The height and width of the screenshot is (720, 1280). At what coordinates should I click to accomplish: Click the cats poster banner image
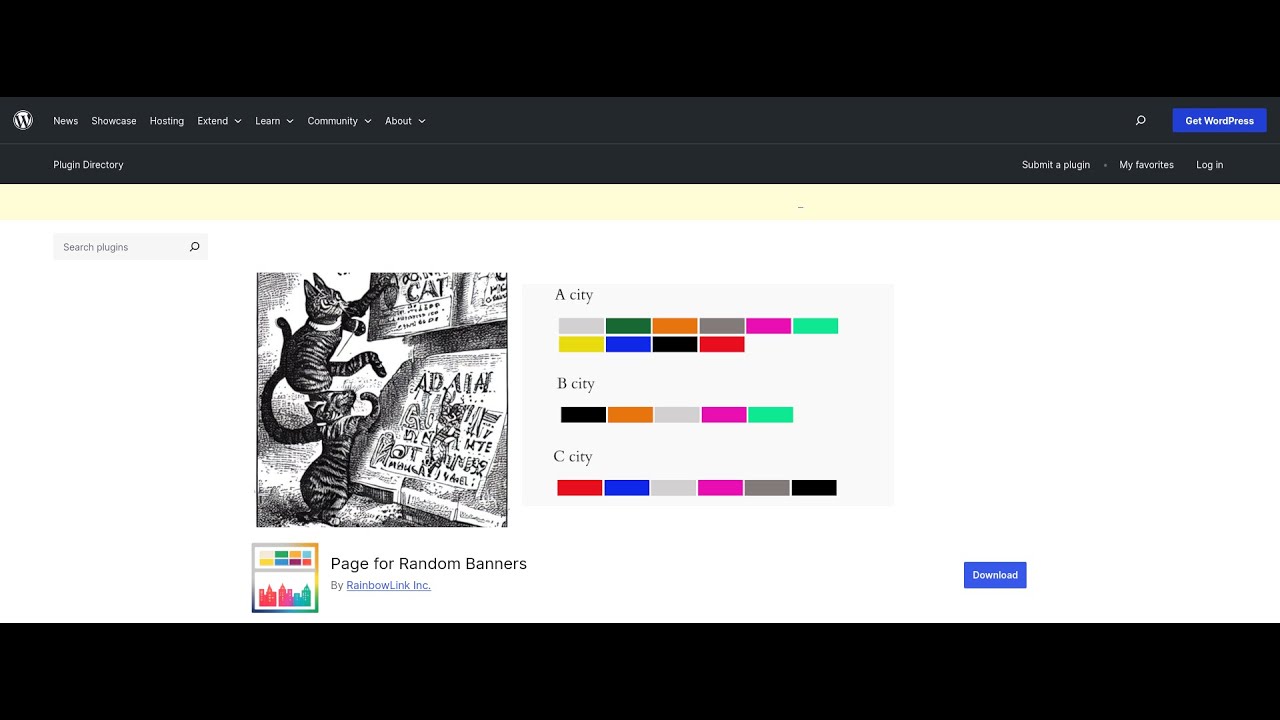[x=382, y=400]
